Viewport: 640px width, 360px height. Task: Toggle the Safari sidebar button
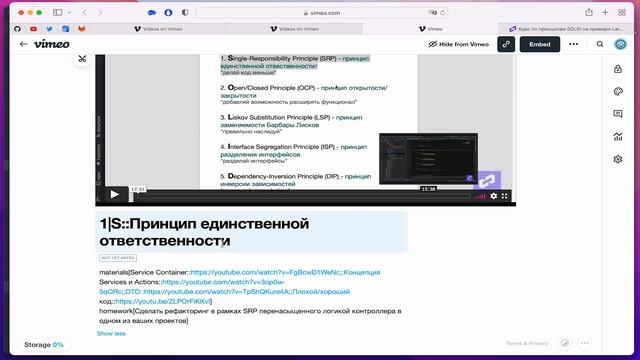58,13
